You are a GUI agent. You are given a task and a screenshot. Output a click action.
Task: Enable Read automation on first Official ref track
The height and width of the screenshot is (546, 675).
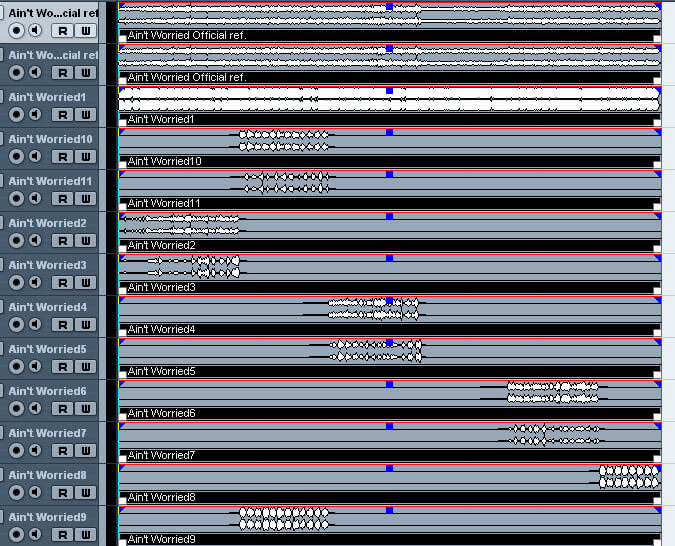tap(62, 31)
